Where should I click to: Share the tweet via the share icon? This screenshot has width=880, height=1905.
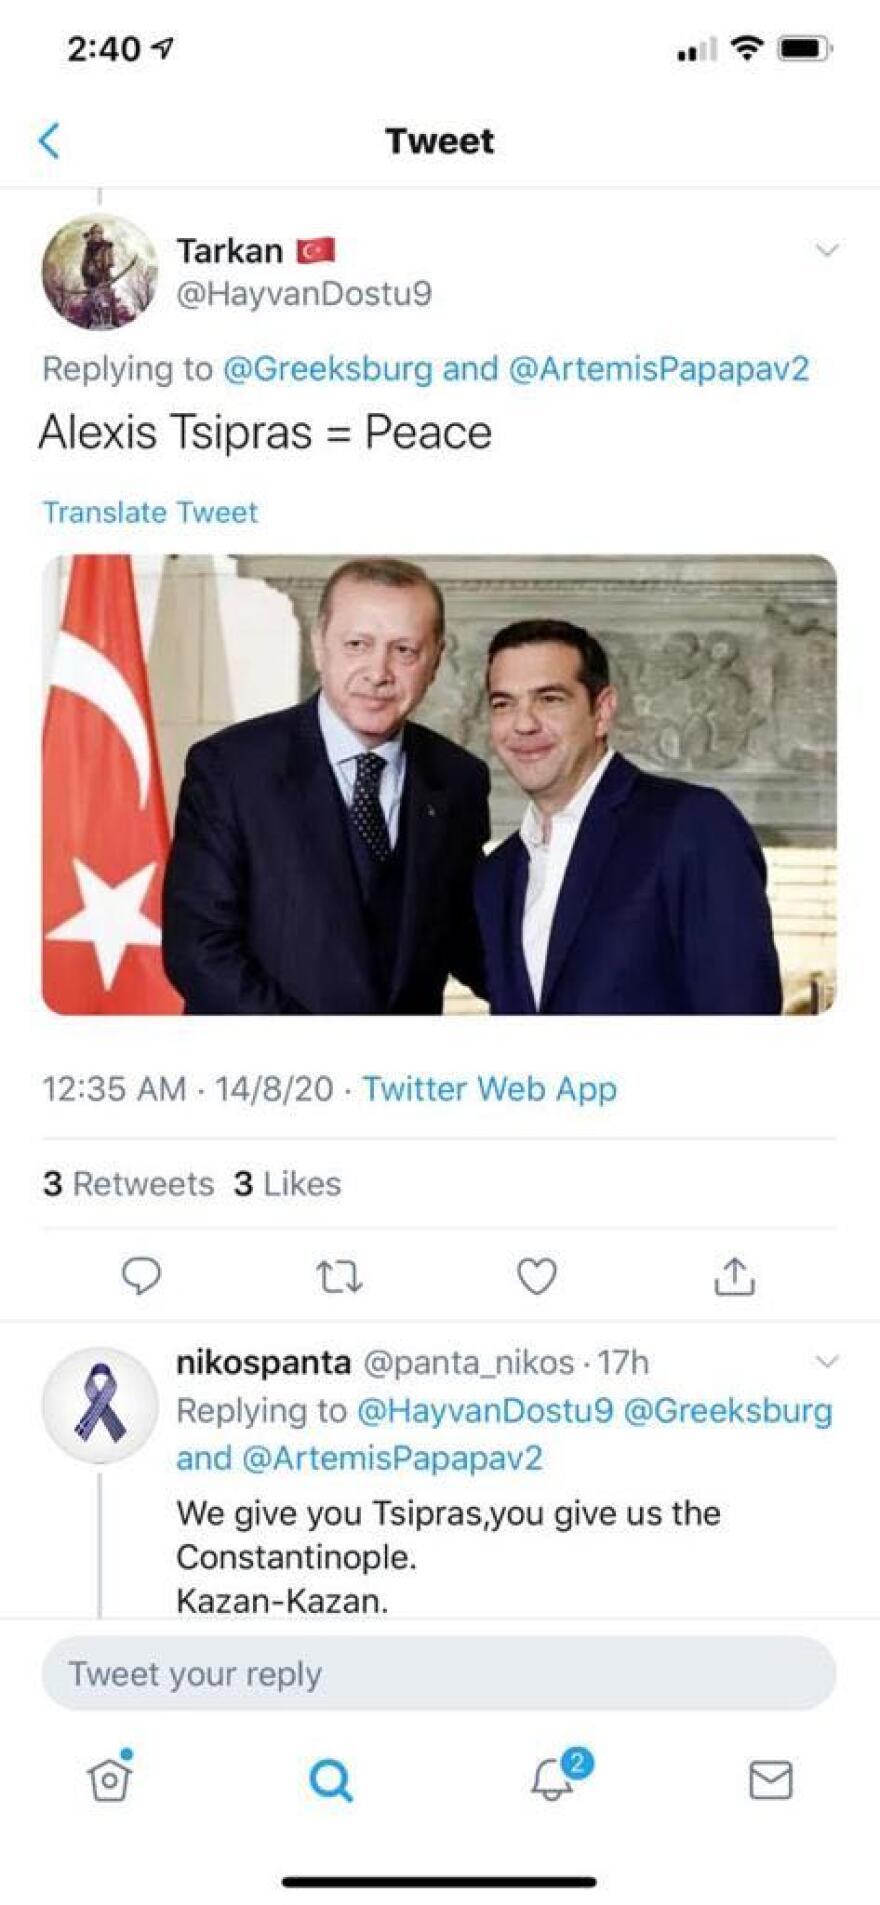click(737, 1275)
